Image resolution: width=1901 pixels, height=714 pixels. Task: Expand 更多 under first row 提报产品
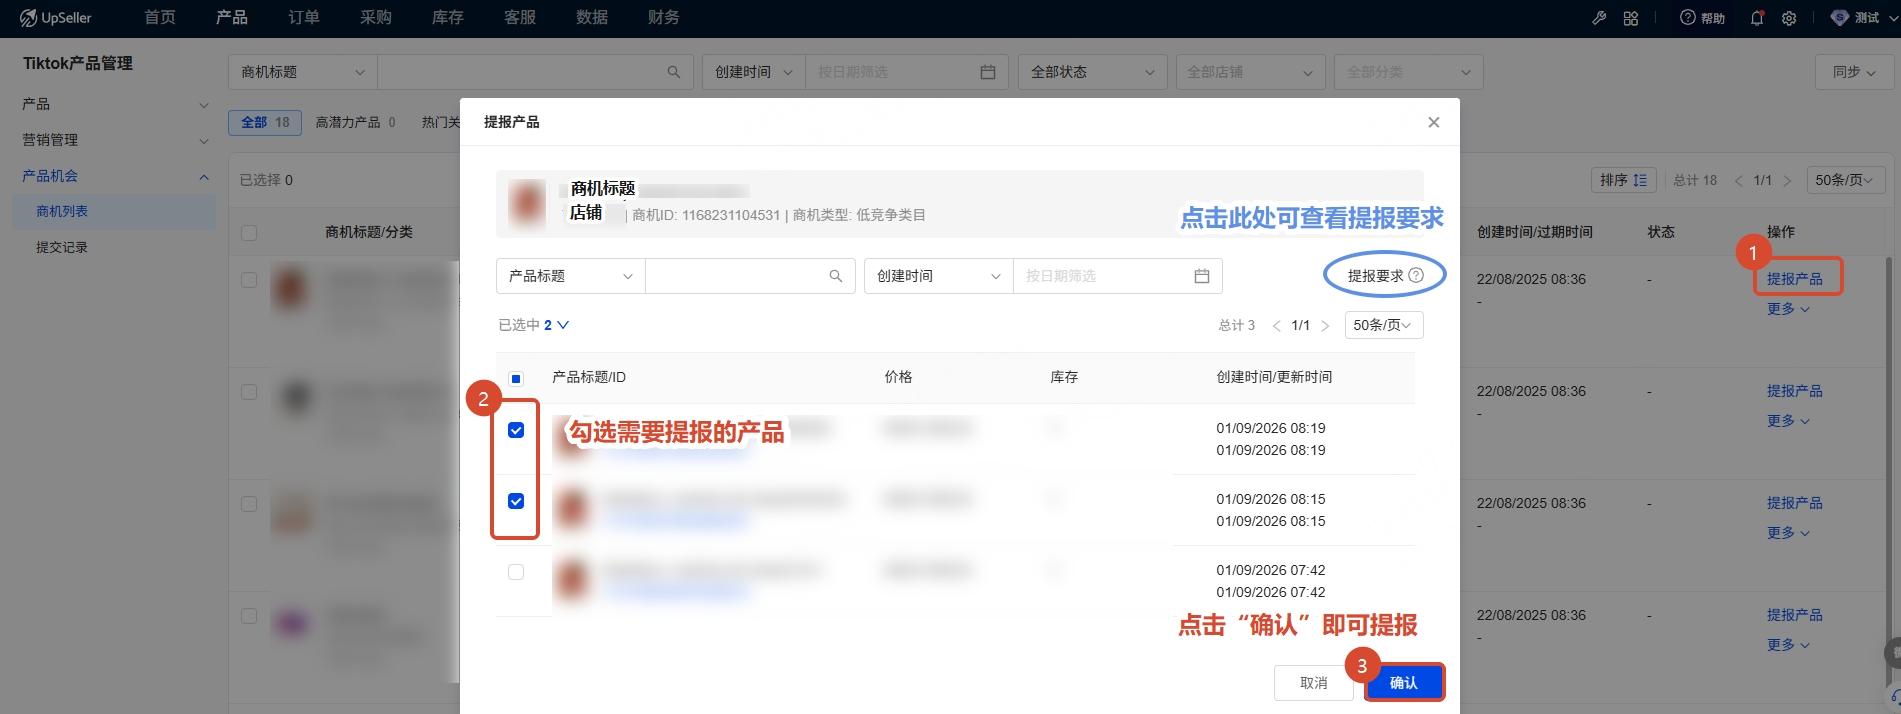pos(1788,309)
